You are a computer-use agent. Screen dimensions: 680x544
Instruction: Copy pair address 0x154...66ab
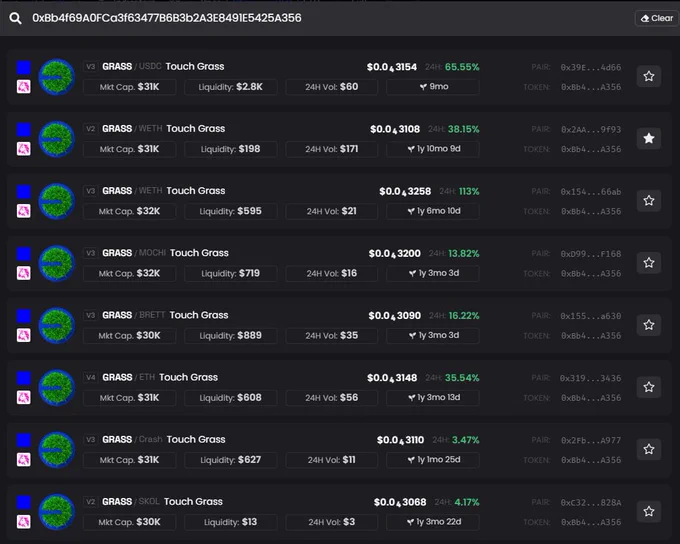pos(591,191)
